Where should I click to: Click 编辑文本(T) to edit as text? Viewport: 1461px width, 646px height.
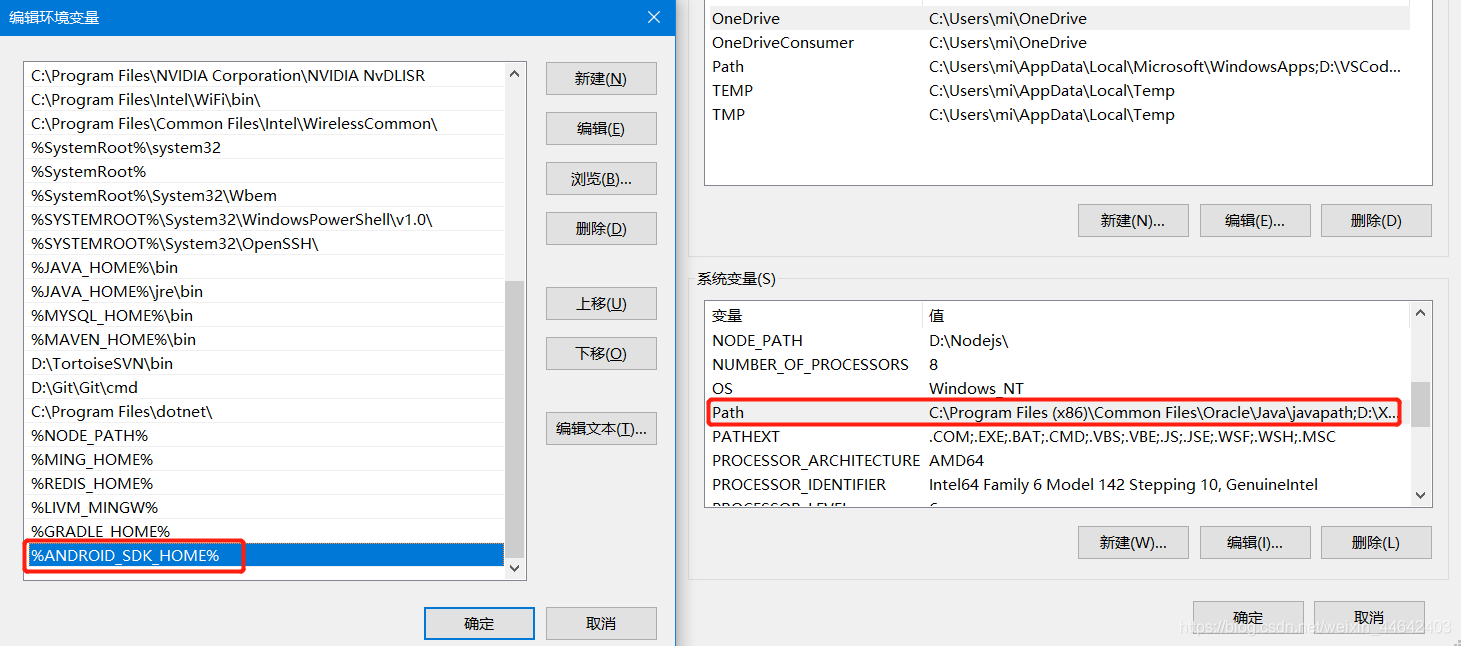point(600,428)
